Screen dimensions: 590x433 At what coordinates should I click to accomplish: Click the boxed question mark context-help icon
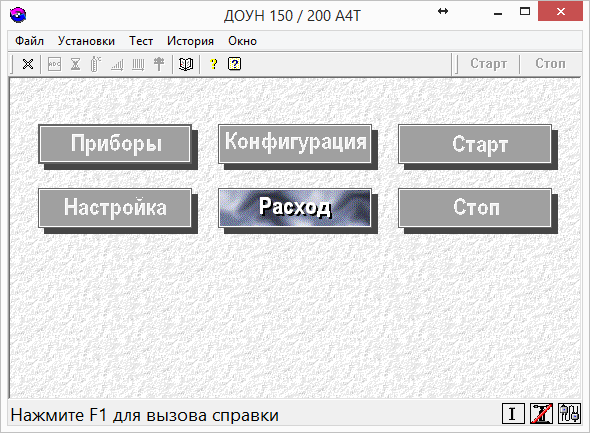tap(234, 64)
